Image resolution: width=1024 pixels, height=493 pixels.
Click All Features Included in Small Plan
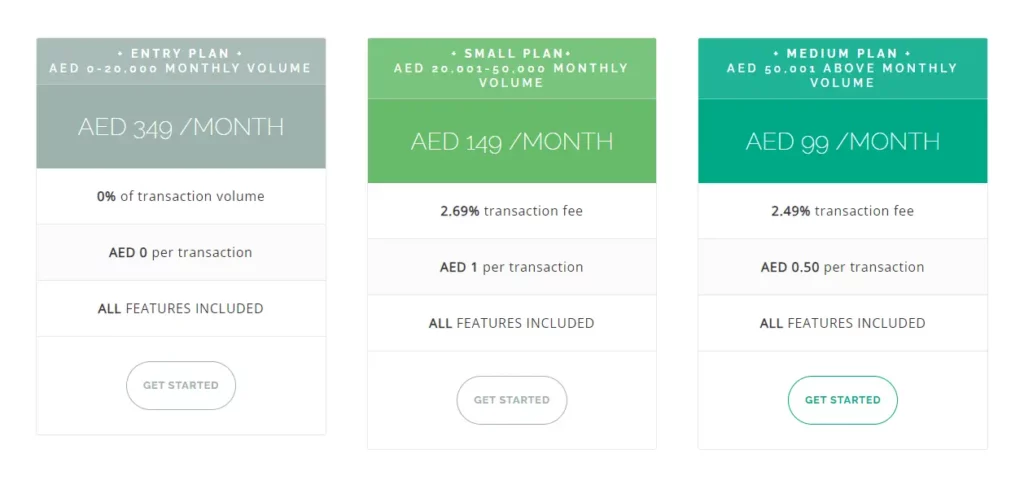[x=512, y=323]
